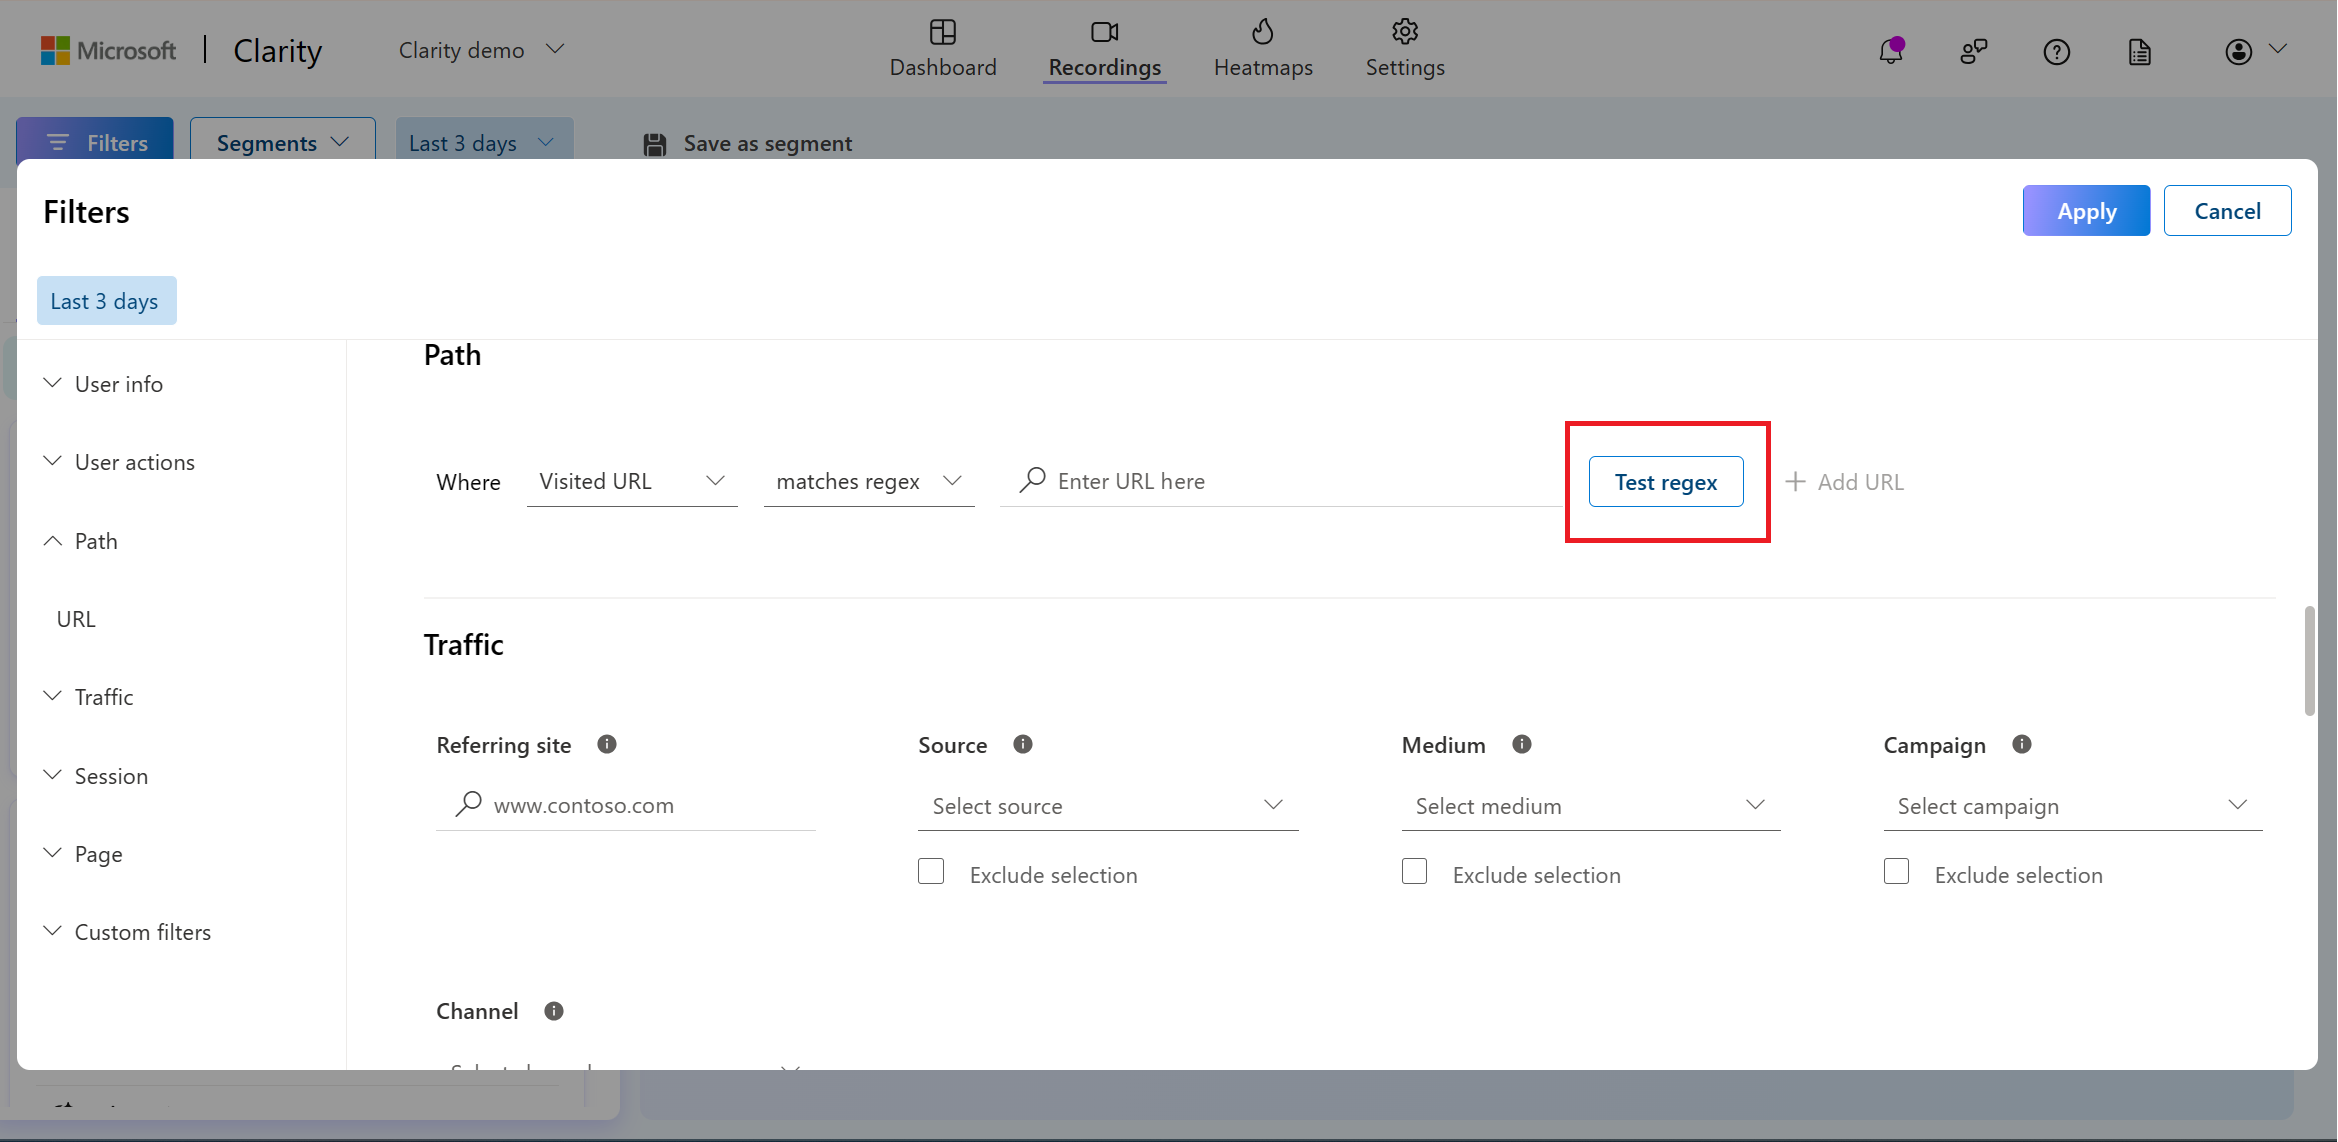Click the Add URL button
The height and width of the screenshot is (1142, 2338).
[1845, 482]
